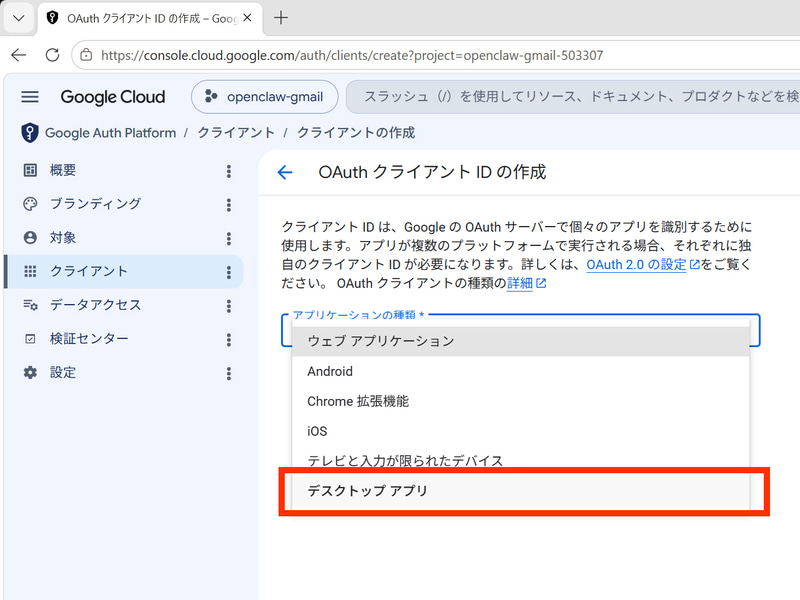The width and height of the screenshot is (800, 600).
Task: Go to データアクセス in the sidebar
Action: 95,305
